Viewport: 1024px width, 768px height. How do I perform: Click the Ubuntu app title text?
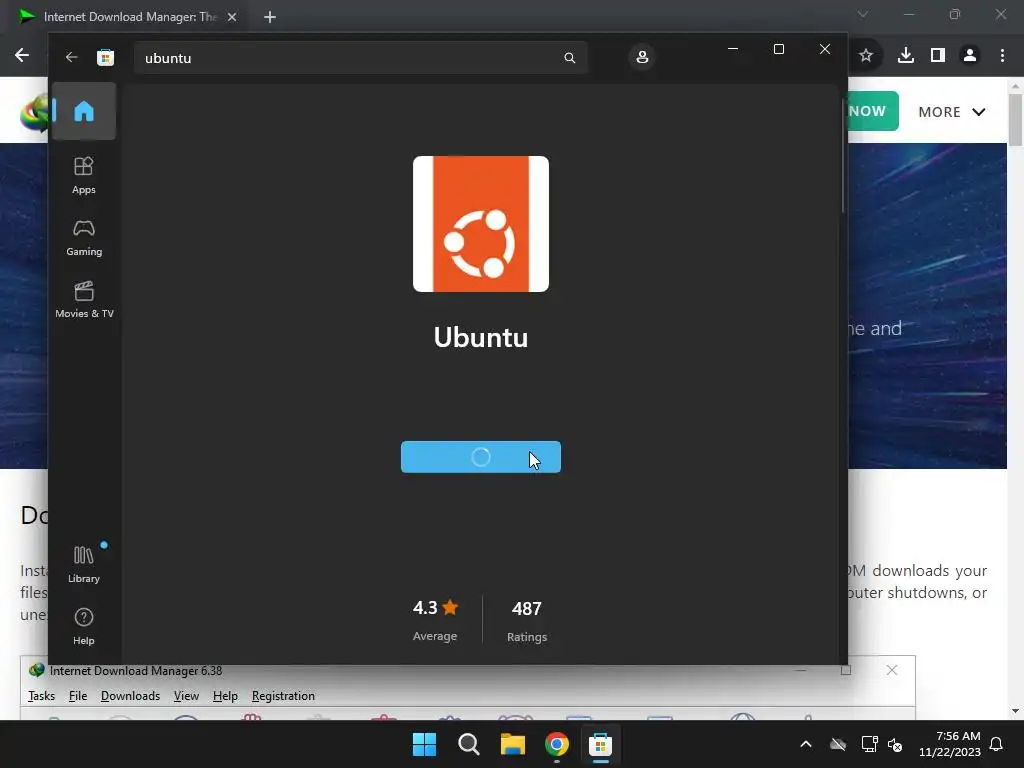click(481, 338)
